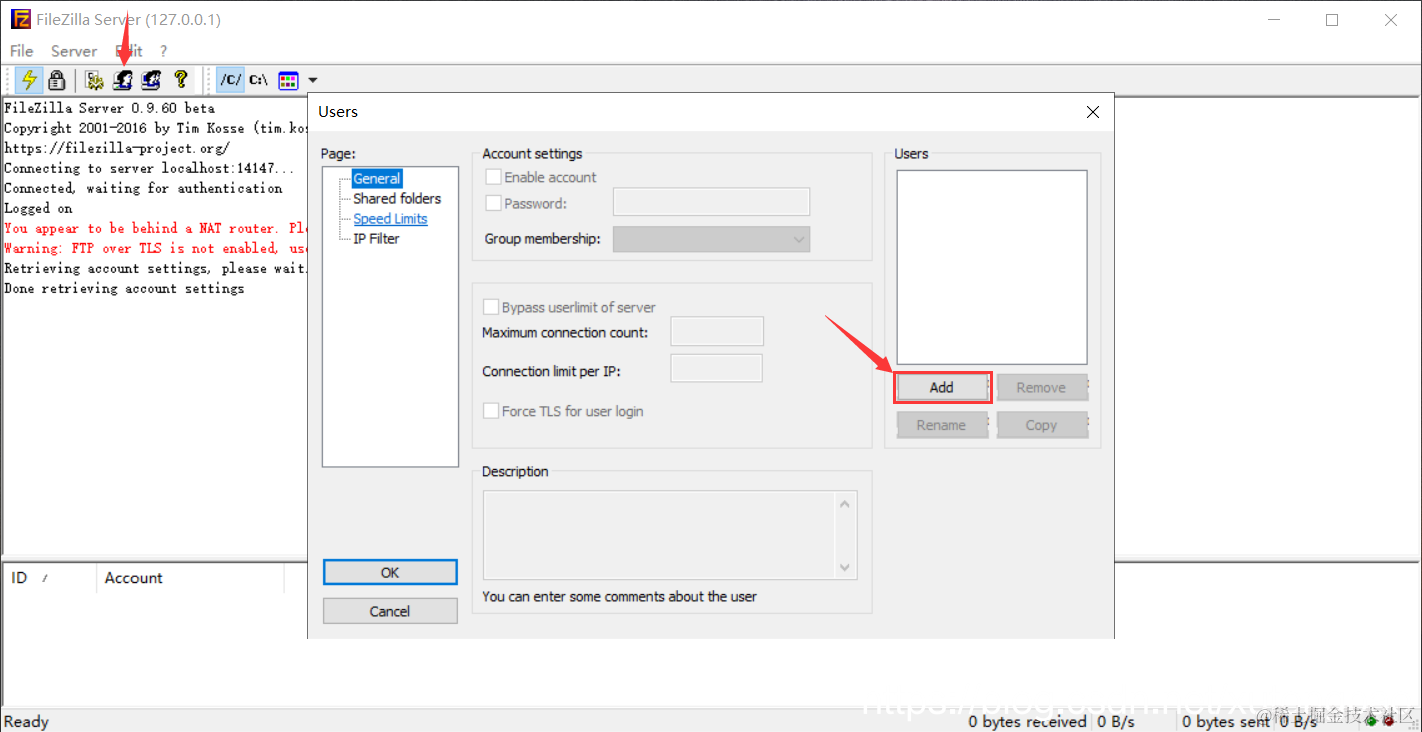Click the https://filezilla-project.org/ log line
Screen dimensions: 1422x732
[117, 148]
